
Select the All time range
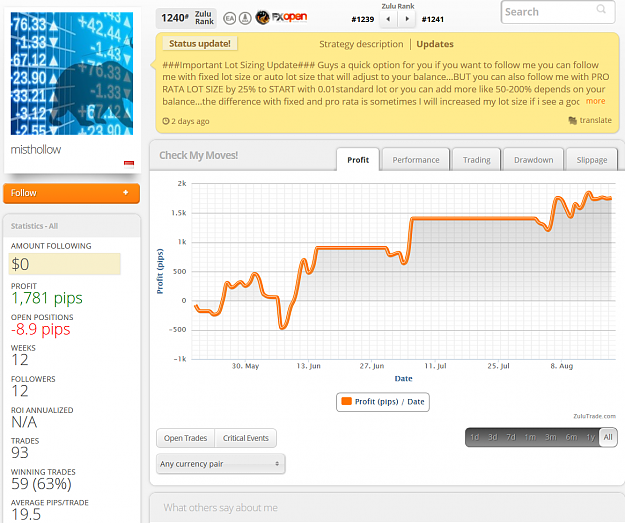click(x=608, y=437)
